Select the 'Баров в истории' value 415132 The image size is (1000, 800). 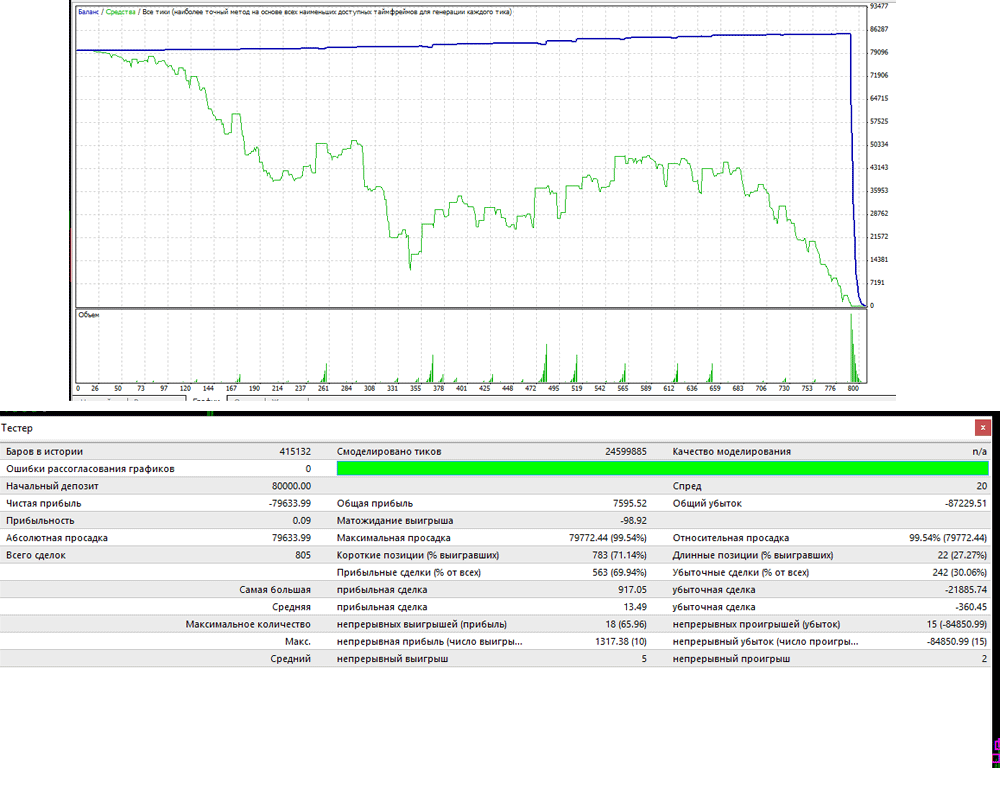[295, 452]
